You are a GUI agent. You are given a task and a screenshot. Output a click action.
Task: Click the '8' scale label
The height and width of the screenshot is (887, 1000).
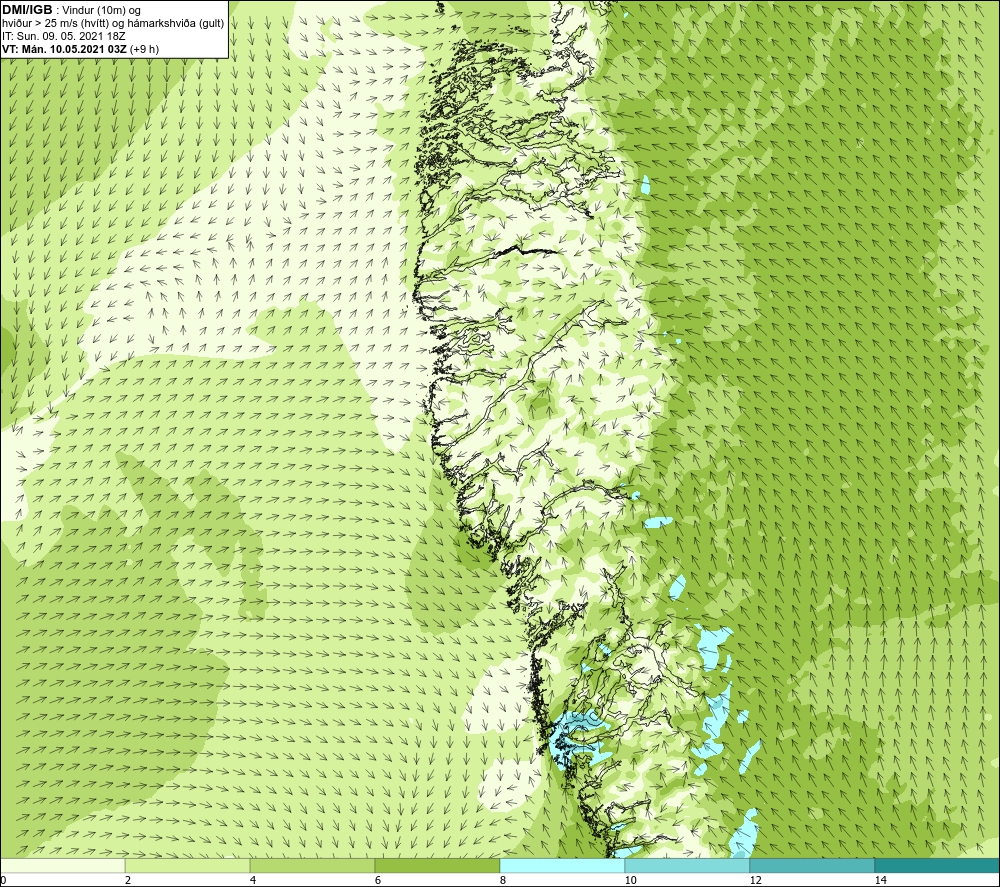[x=503, y=880]
